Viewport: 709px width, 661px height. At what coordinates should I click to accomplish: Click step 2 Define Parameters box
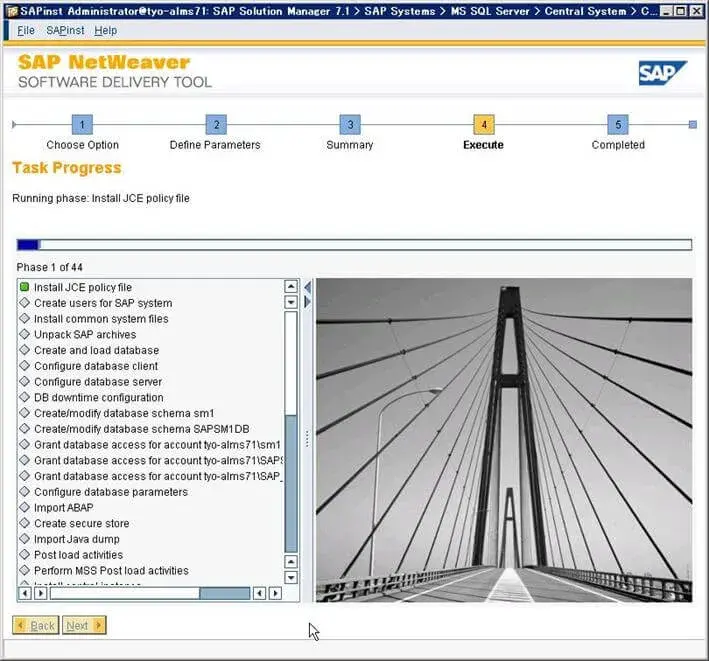pyautogui.click(x=216, y=124)
